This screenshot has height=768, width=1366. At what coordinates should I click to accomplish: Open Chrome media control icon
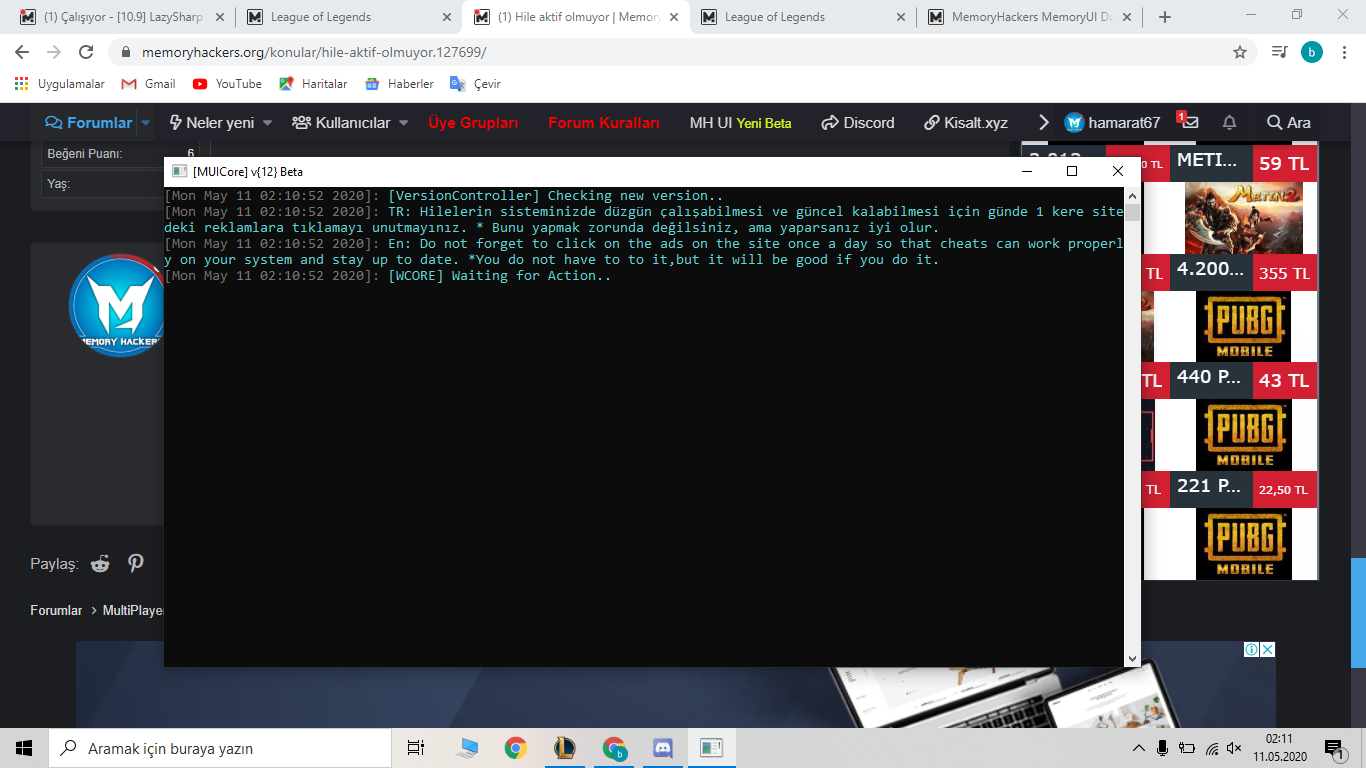tap(1279, 52)
